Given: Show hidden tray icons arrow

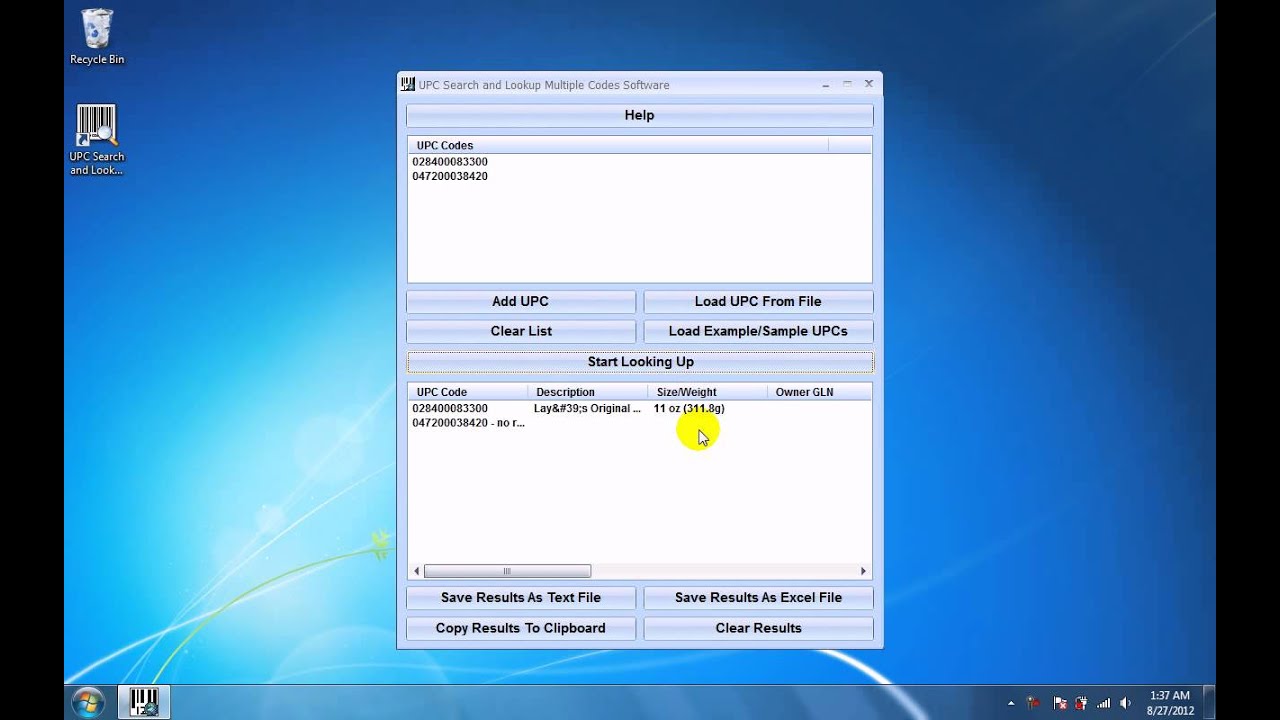Looking at the screenshot, I should pos(1011,703).
